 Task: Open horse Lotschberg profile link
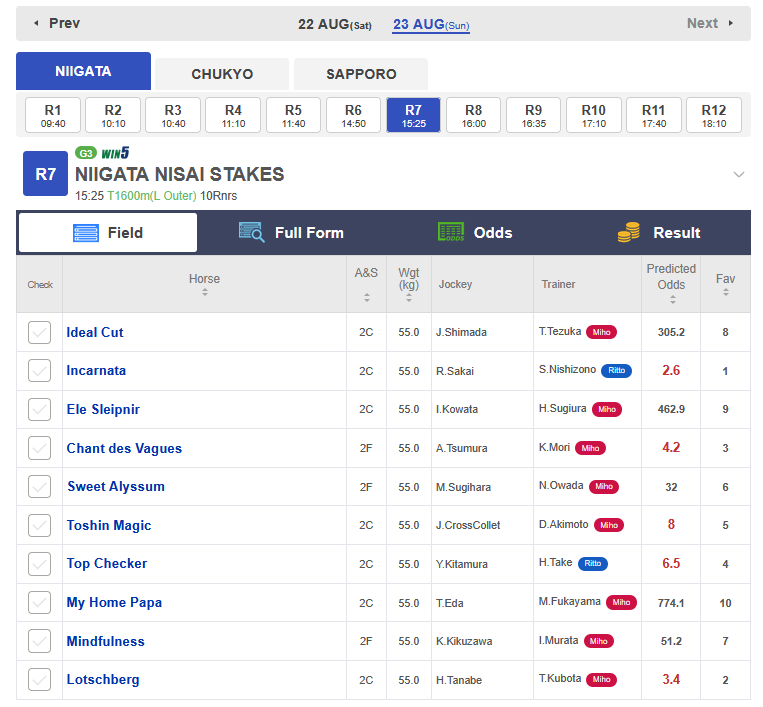pos(103,680)
